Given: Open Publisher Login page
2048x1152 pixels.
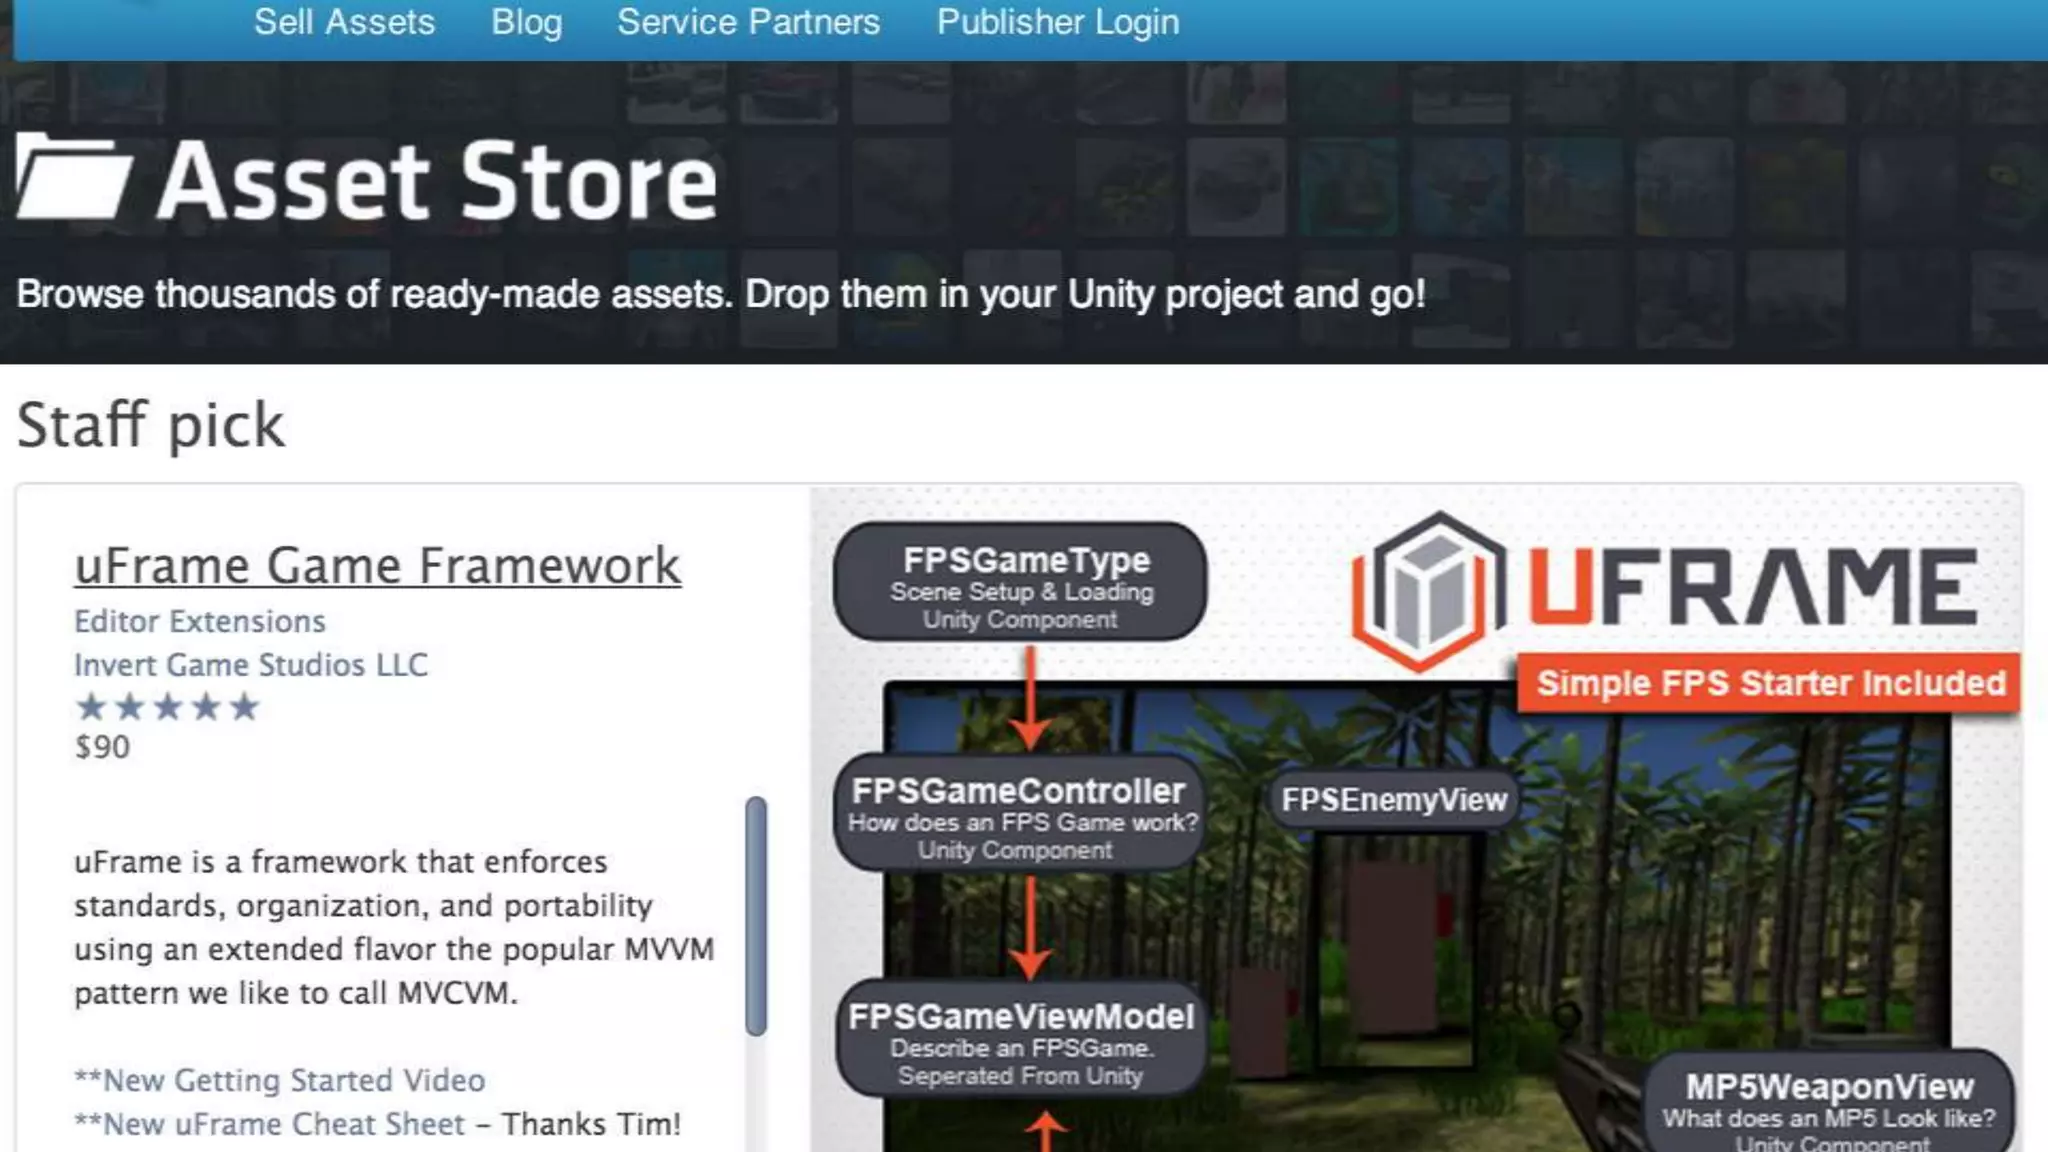Looking at the screenshot, I should pos(1057,22).
